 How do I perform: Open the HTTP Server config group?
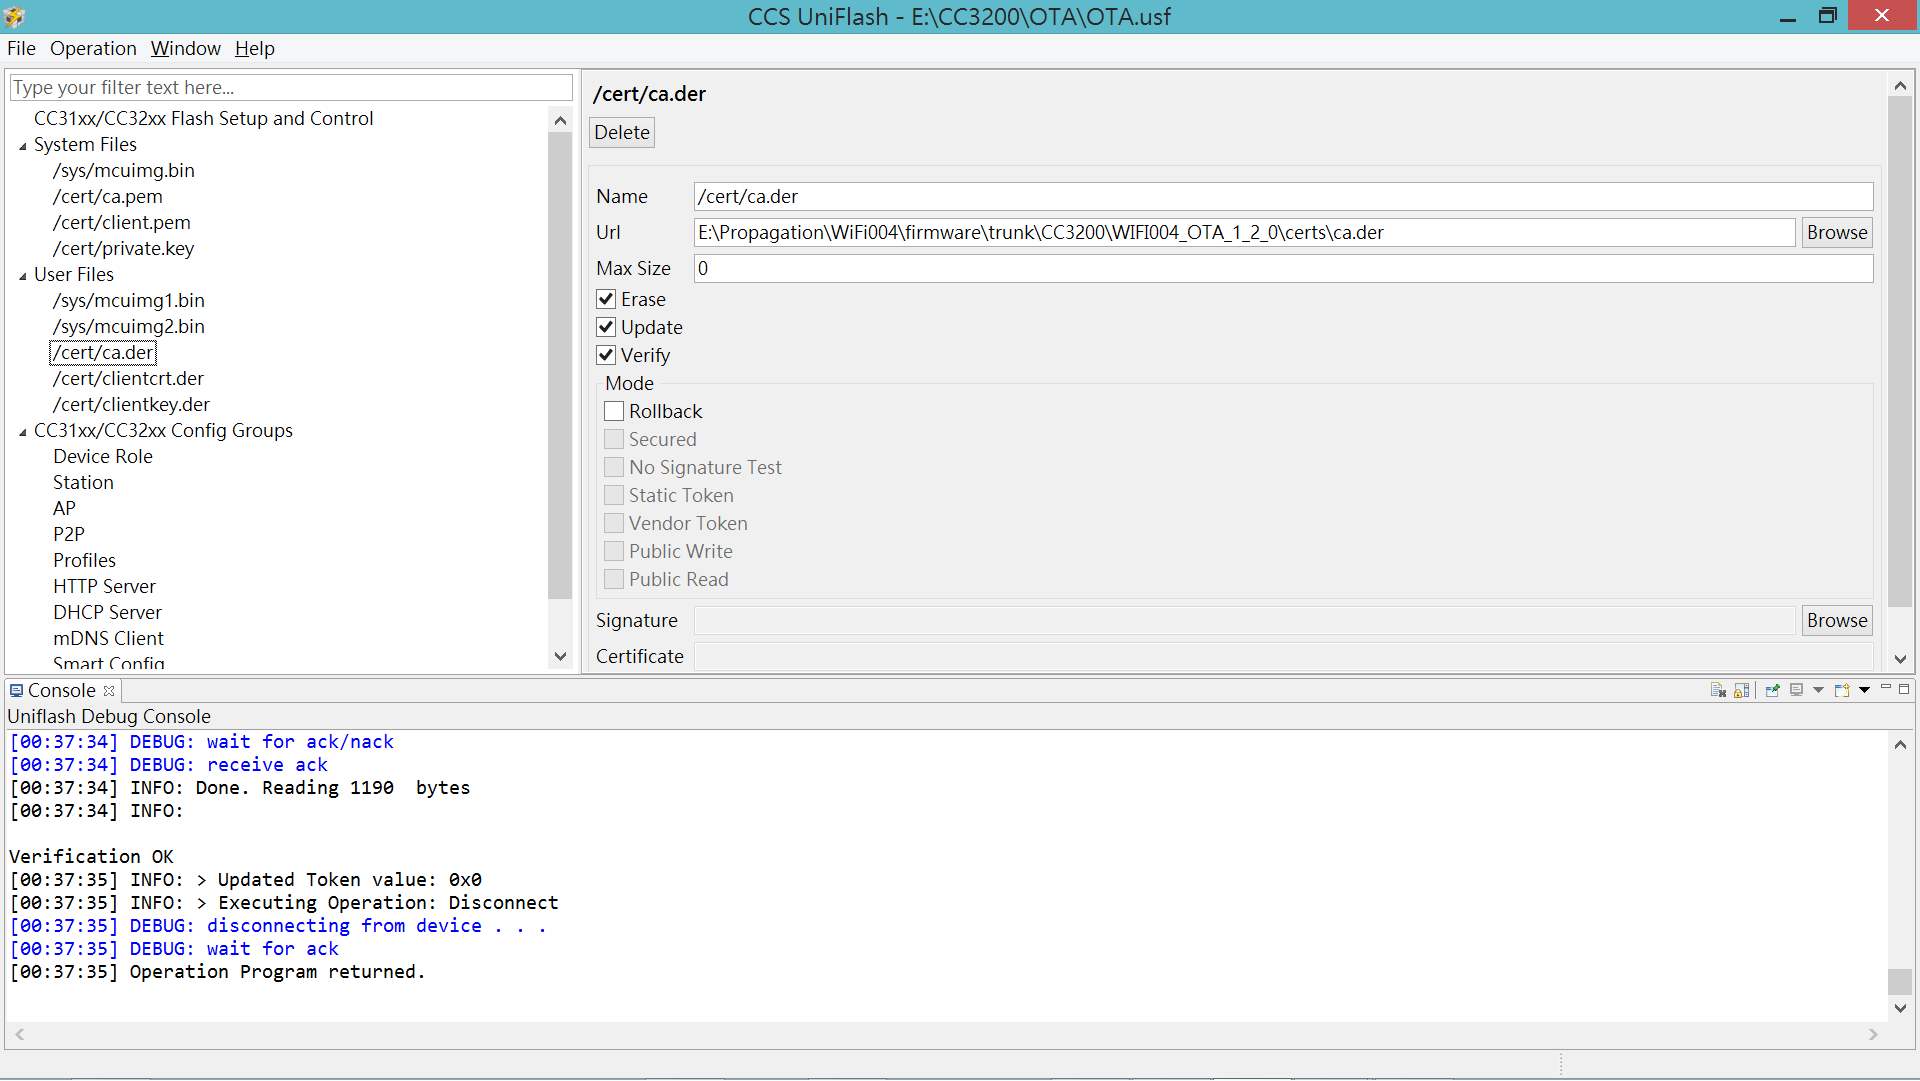104,586
